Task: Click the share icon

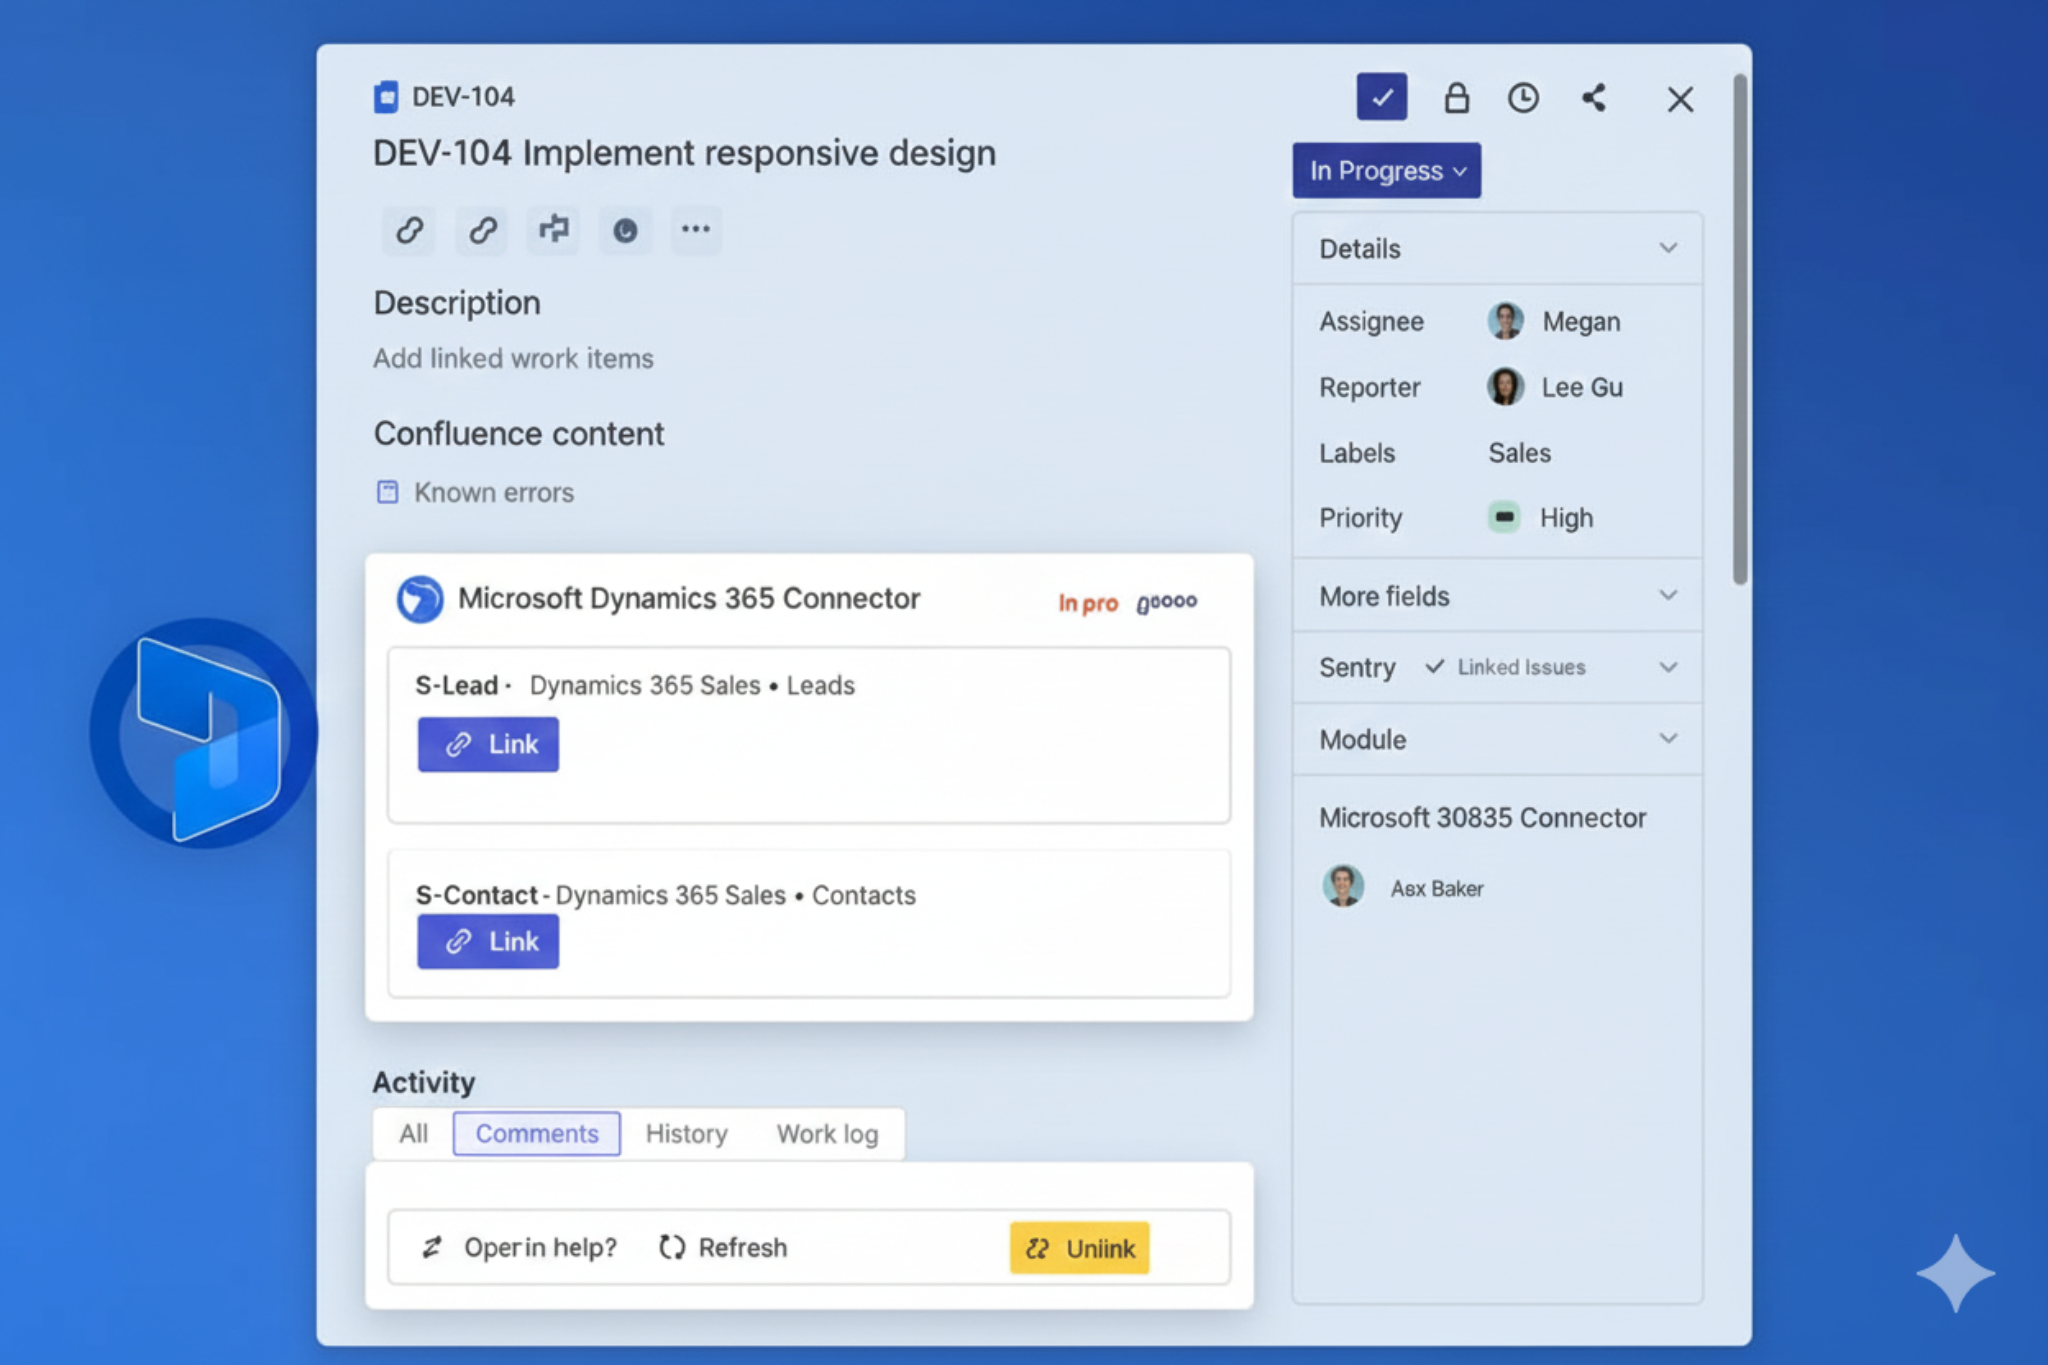Action: [x=1594, y=98]
